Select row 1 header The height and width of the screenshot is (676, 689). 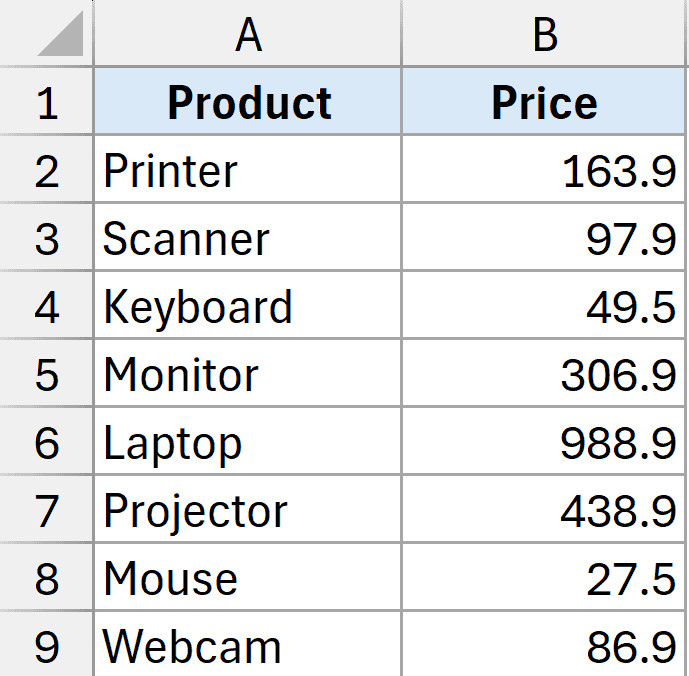tap(47, 102)
